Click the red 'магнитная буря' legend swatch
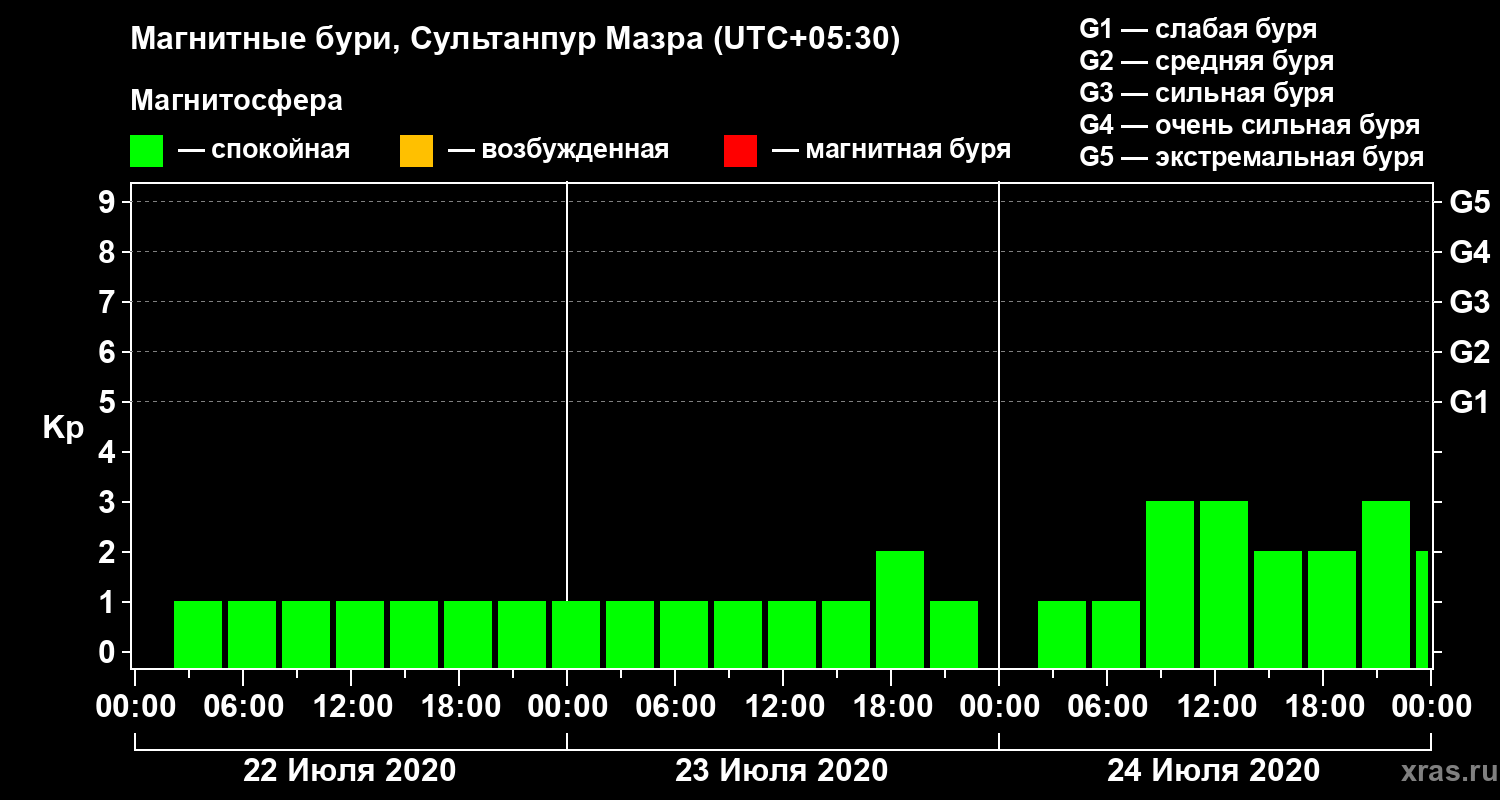 [x=740, y=151]
